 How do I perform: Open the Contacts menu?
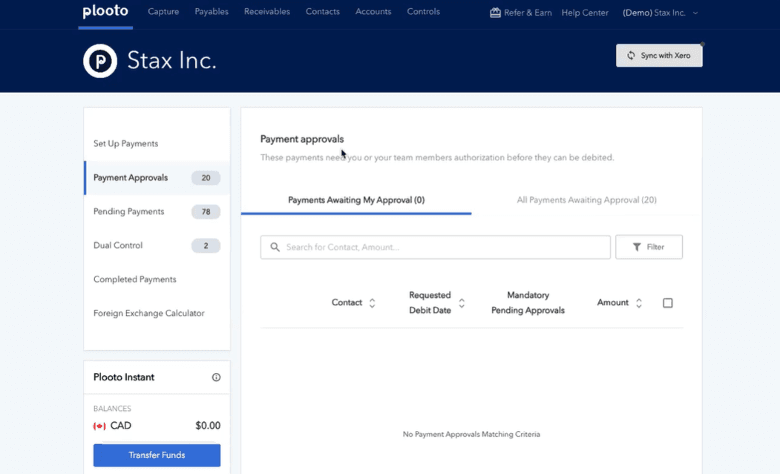pyautogui.click(x=322, y=11)
